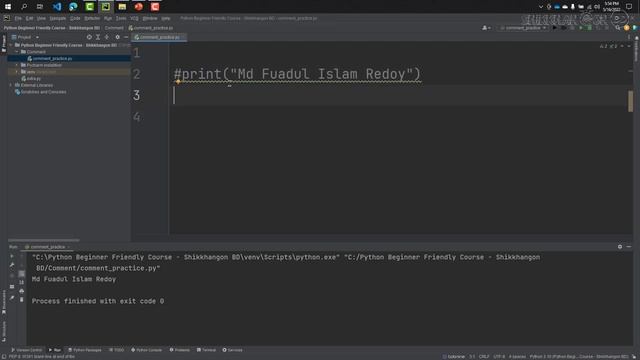Hide the Run panel with minus icon

coord(629,247)
